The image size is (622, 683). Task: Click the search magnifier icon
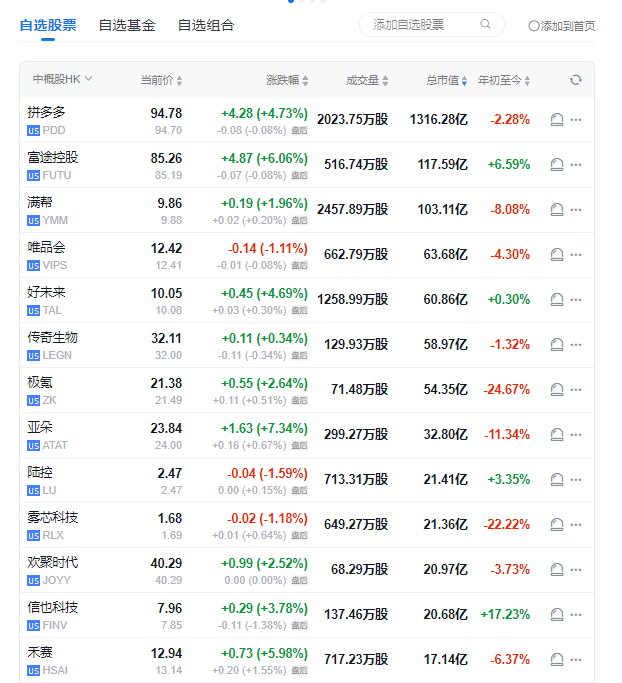(x=485, y=24)
